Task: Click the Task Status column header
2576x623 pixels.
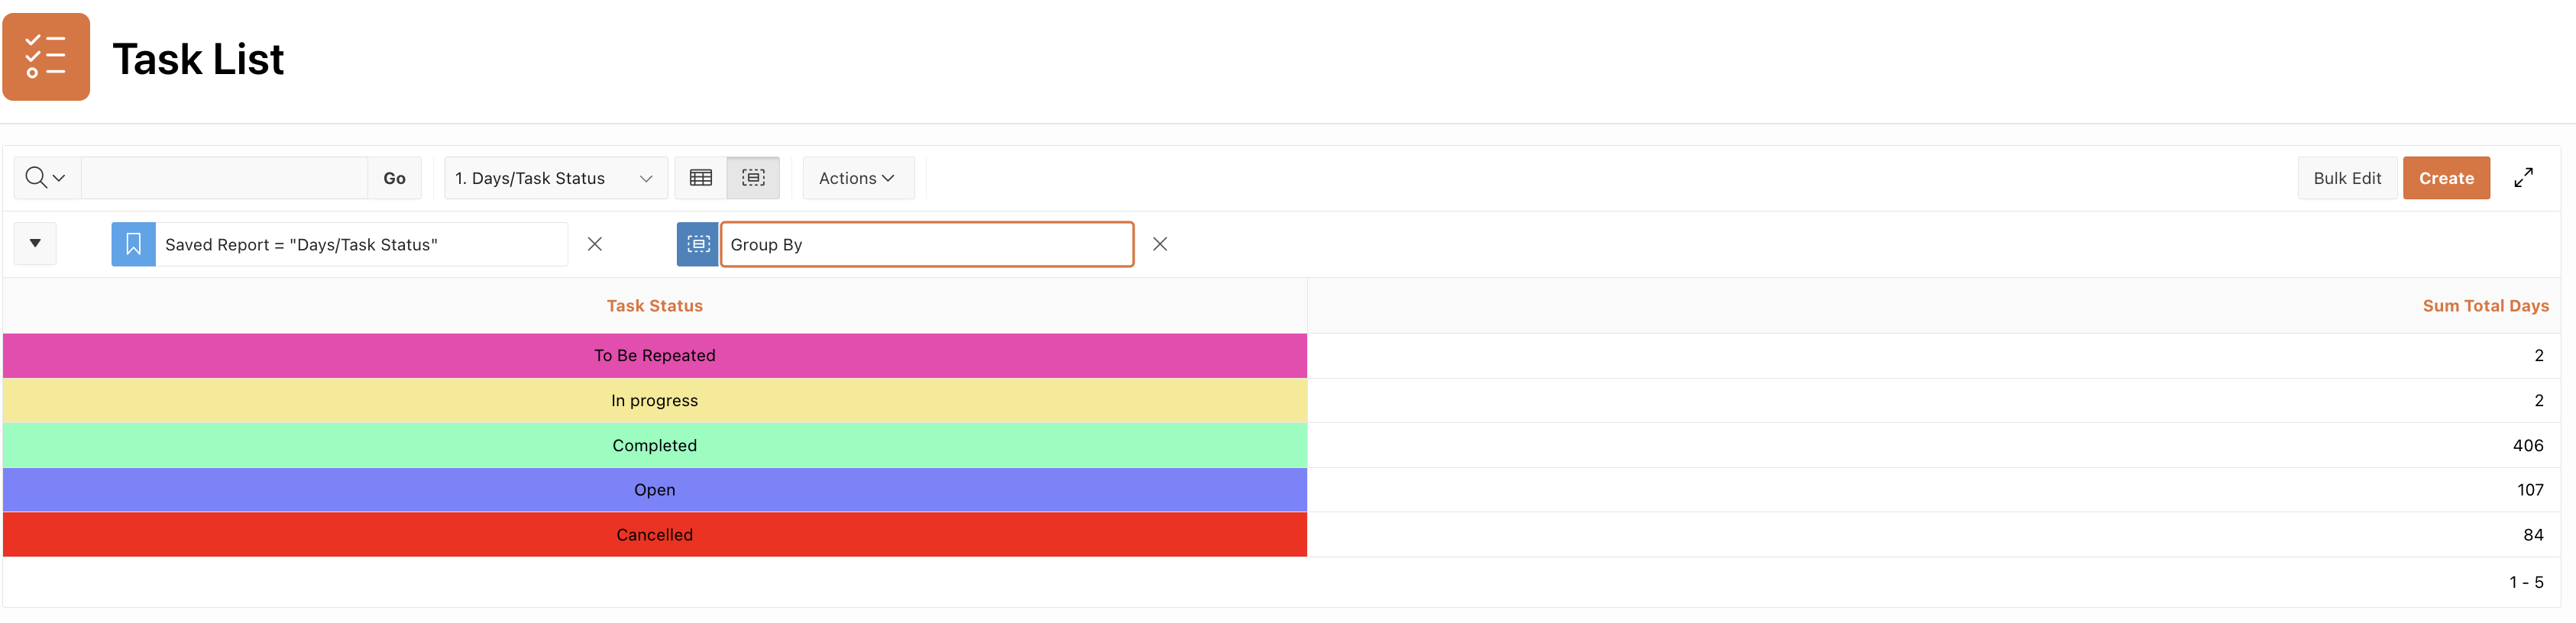Action: coord(654,306)
